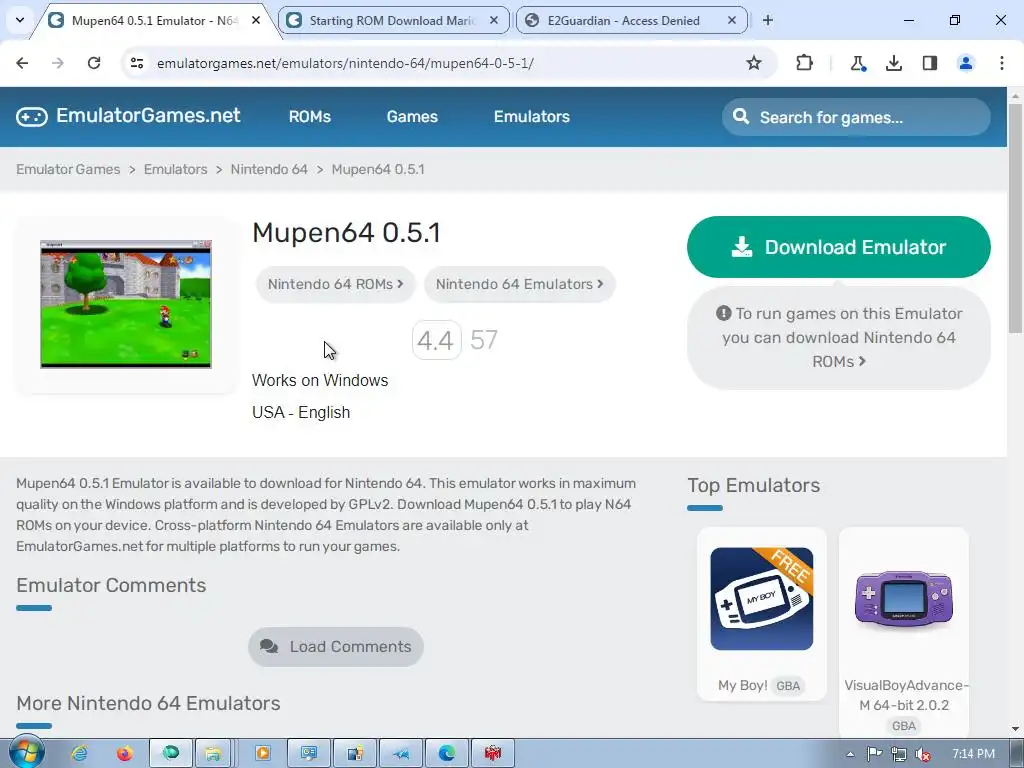Click the Search for games field
The image size is (1024, 768).
pyautogui.click(x=856, y=117)
